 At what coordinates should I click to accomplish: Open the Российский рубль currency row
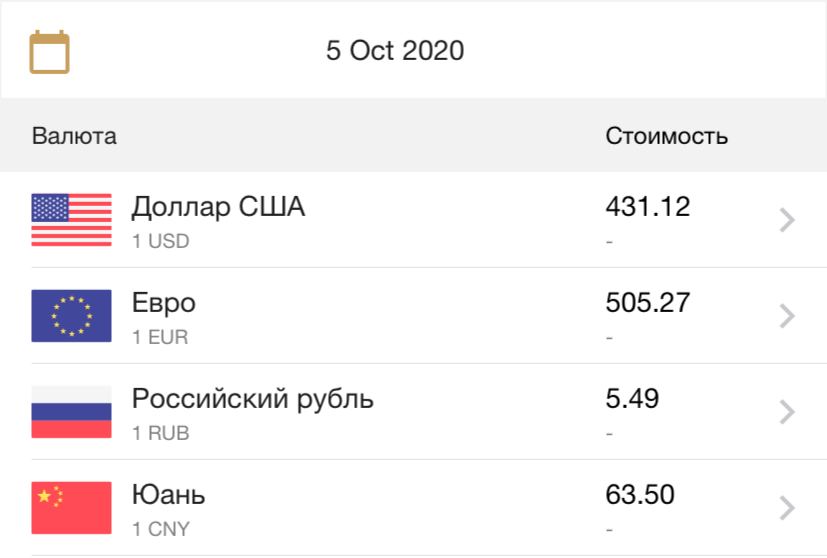[x=414, y=412]
